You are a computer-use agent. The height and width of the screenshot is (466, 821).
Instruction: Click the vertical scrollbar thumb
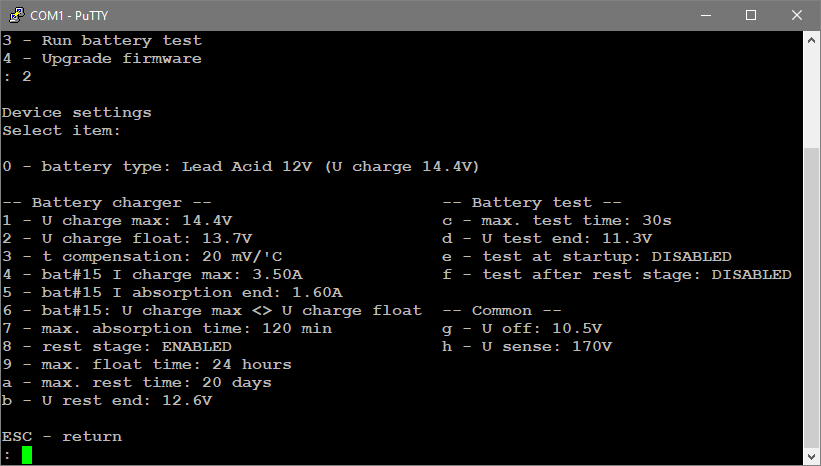click(812, 298)
